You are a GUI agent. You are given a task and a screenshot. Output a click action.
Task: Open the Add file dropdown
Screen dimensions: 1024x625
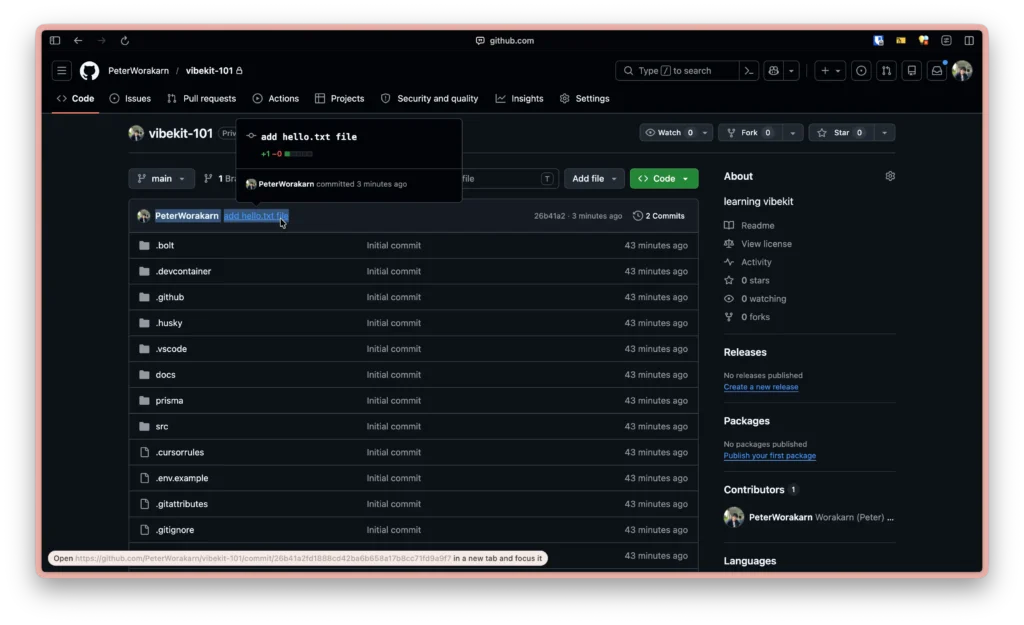(594, 178)
